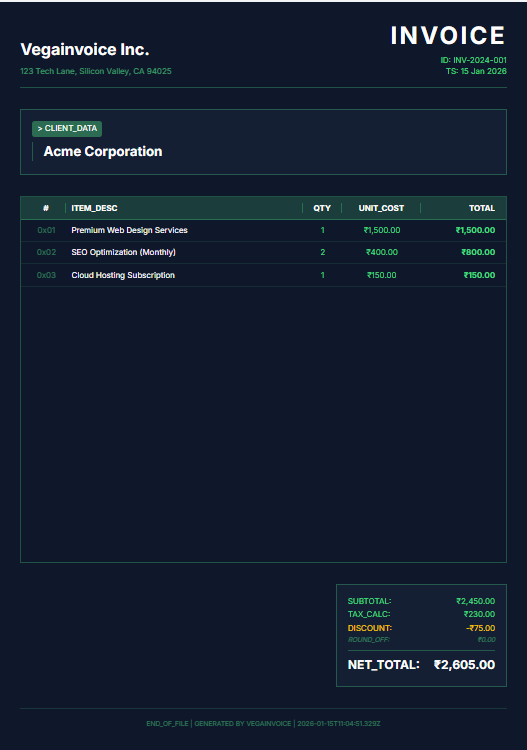The image size is (527, 750).
Task: Click SEO Optimization (Monthly) description
Action: tap(123, 252)
